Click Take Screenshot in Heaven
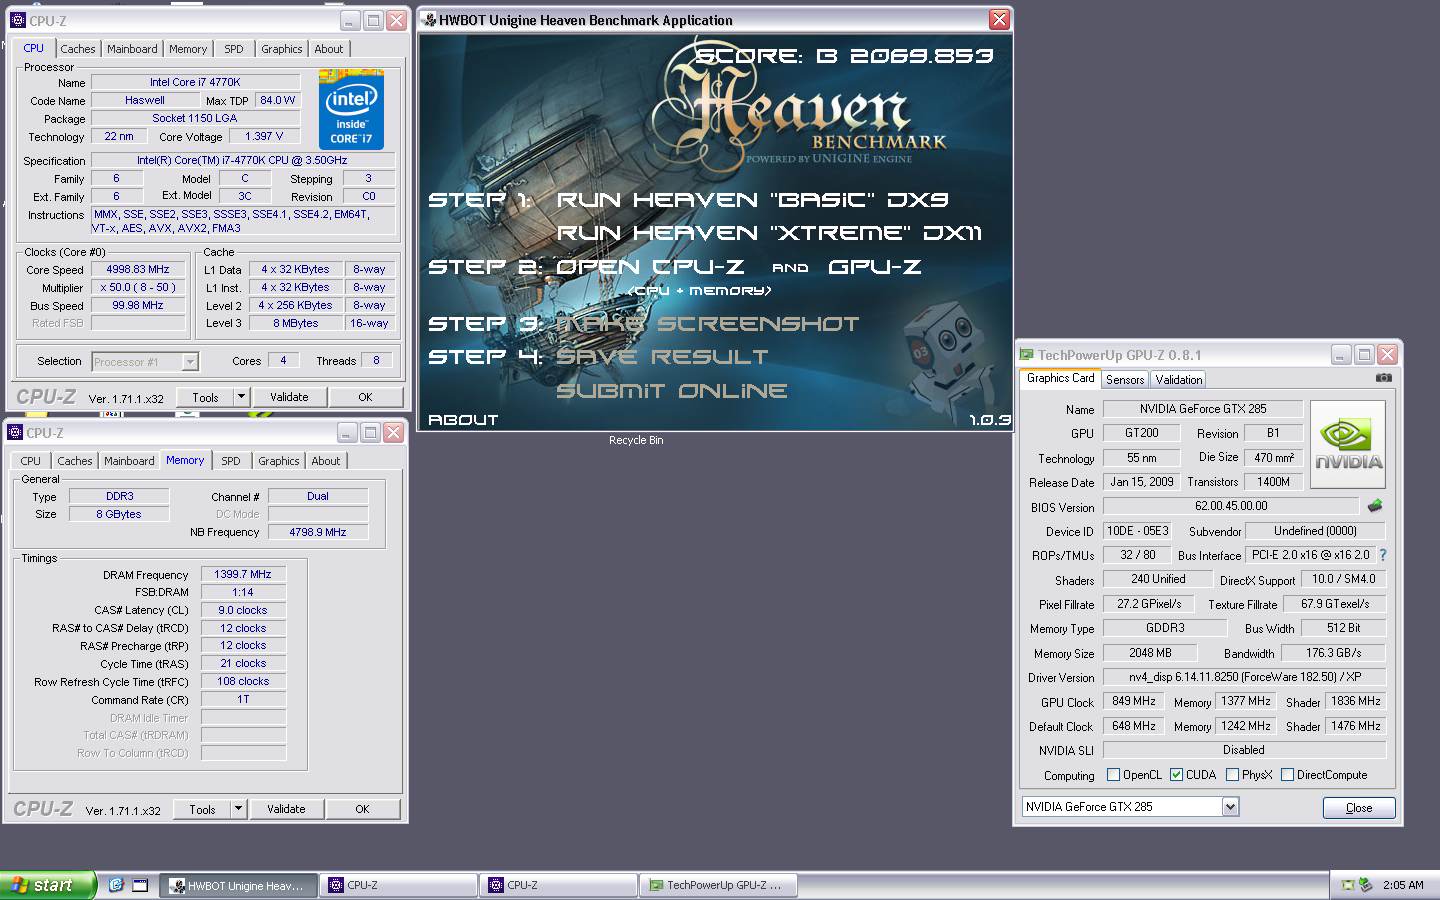The image size is (1440, 900). (707, 324)
